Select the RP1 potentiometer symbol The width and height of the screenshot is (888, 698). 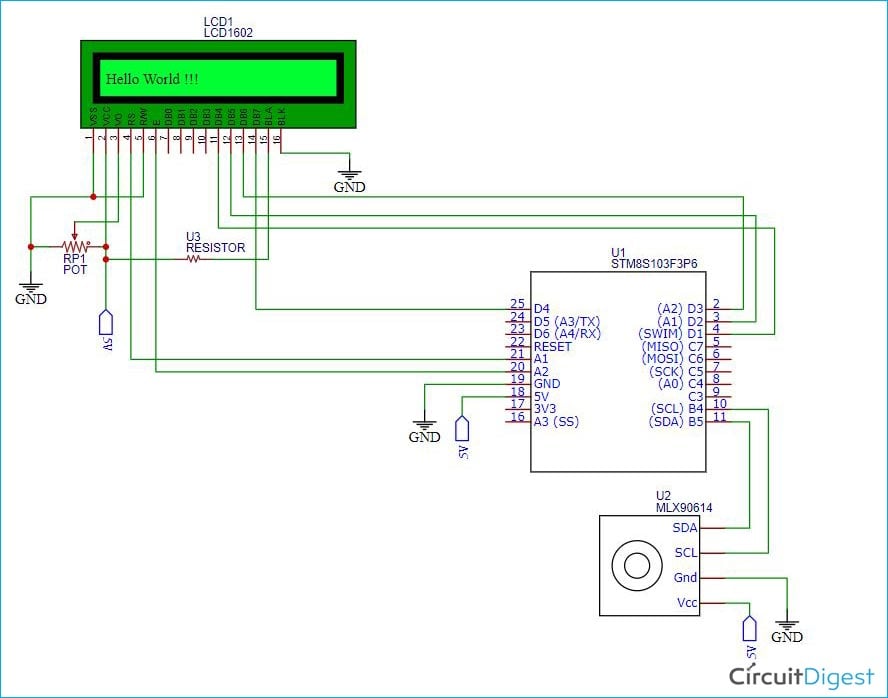coord(76,245)
